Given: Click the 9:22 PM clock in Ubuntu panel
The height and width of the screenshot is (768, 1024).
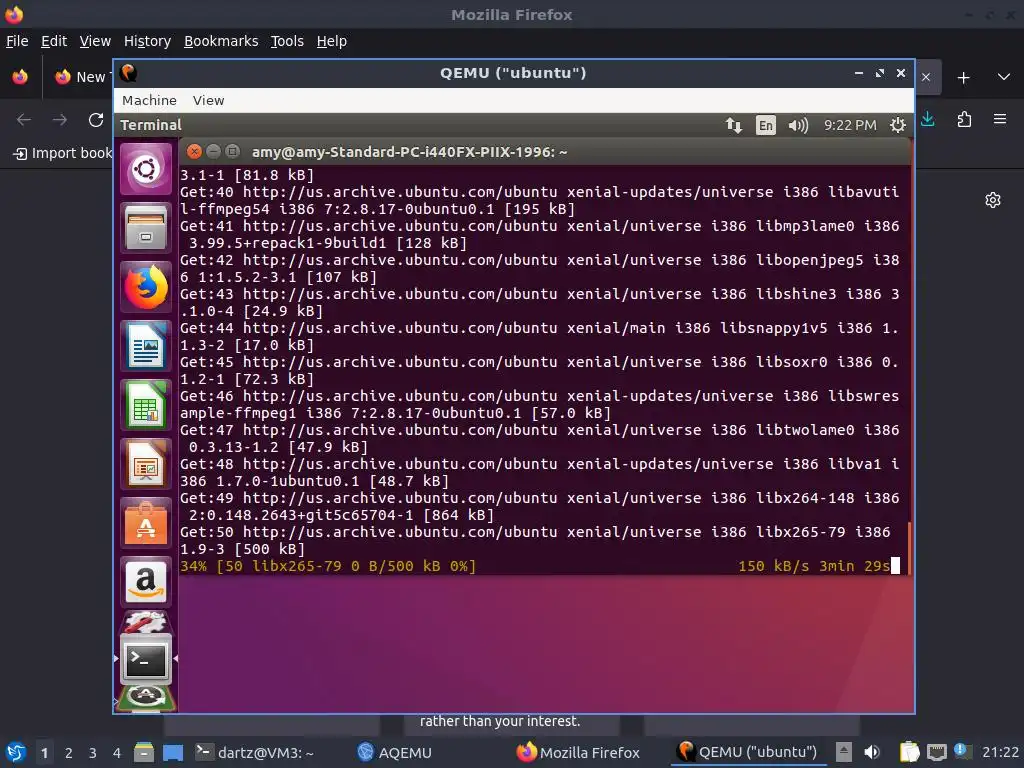Looking at the screenshot, I should coord(850,125).
